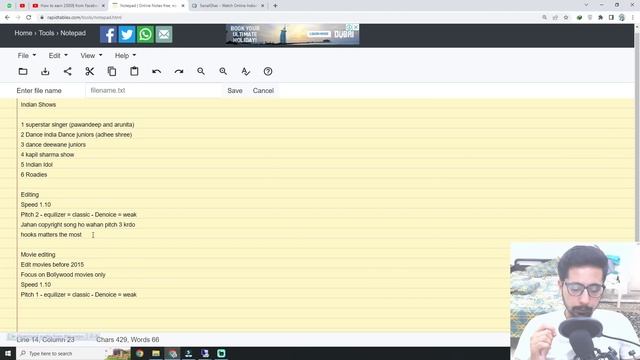Click the paste clipboard icon
The height and width of the screenshot is (360, 640).
134,71
